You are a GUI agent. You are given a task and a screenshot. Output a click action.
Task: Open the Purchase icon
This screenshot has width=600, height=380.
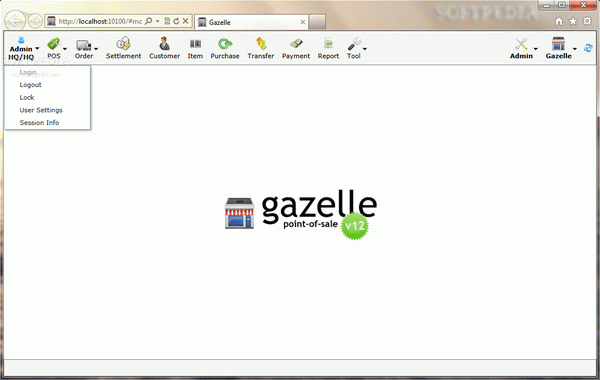225,44
